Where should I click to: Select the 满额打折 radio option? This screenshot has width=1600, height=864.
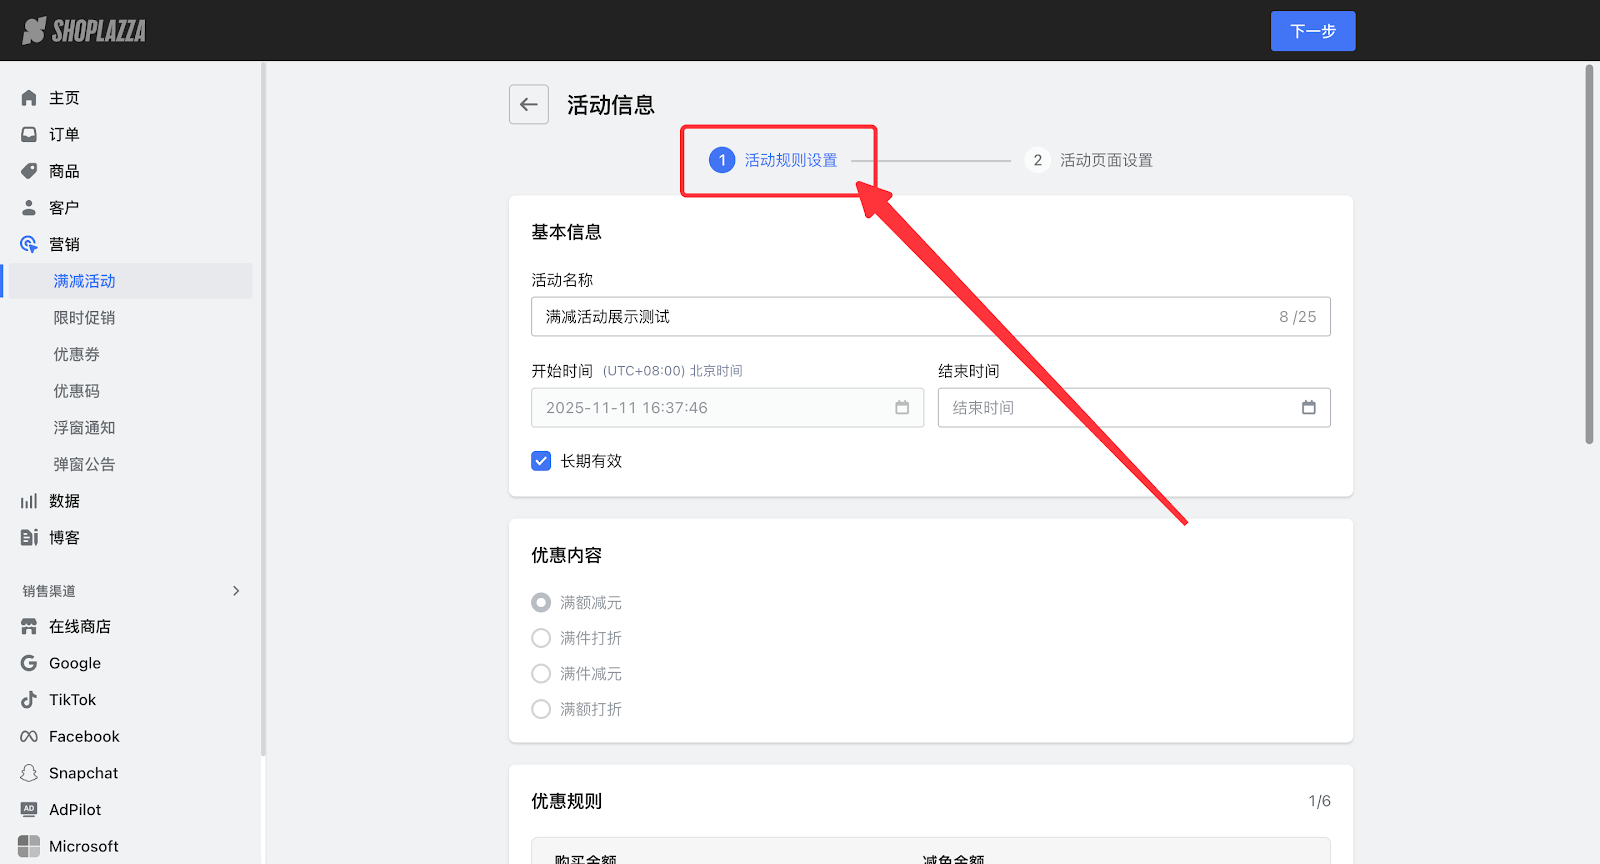pos(541,709)
